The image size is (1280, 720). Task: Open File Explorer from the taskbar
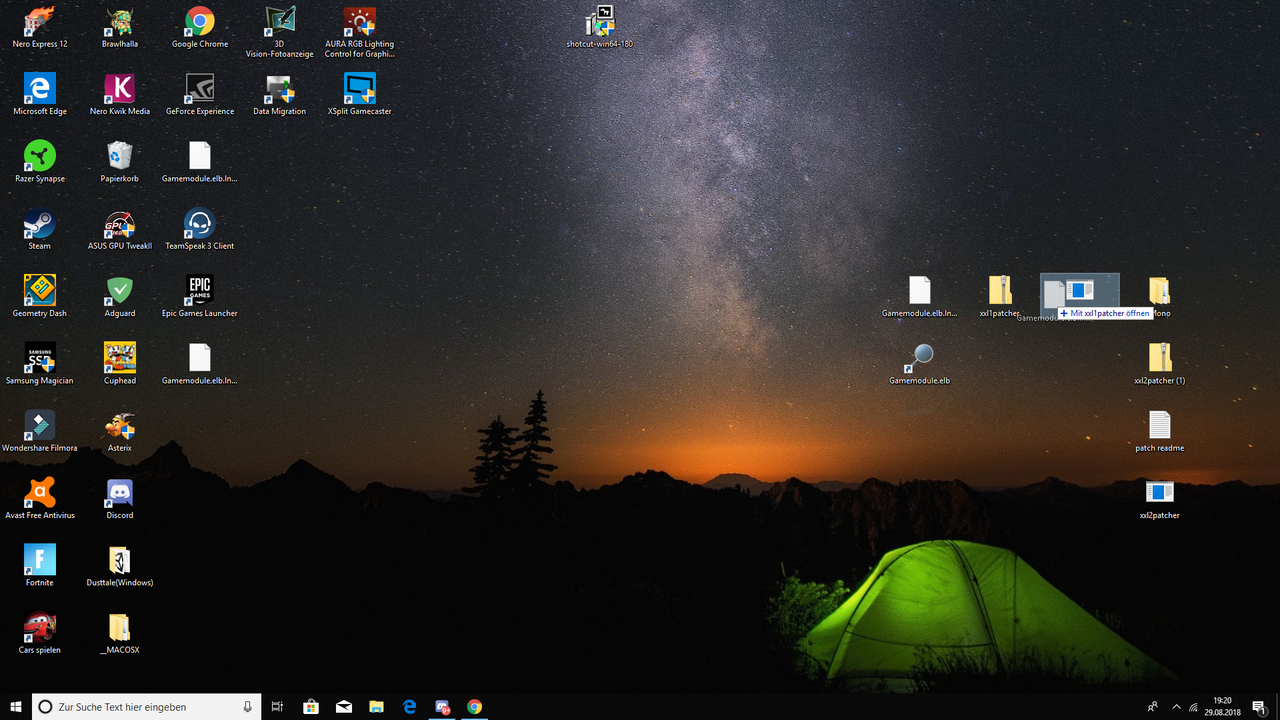377,707
